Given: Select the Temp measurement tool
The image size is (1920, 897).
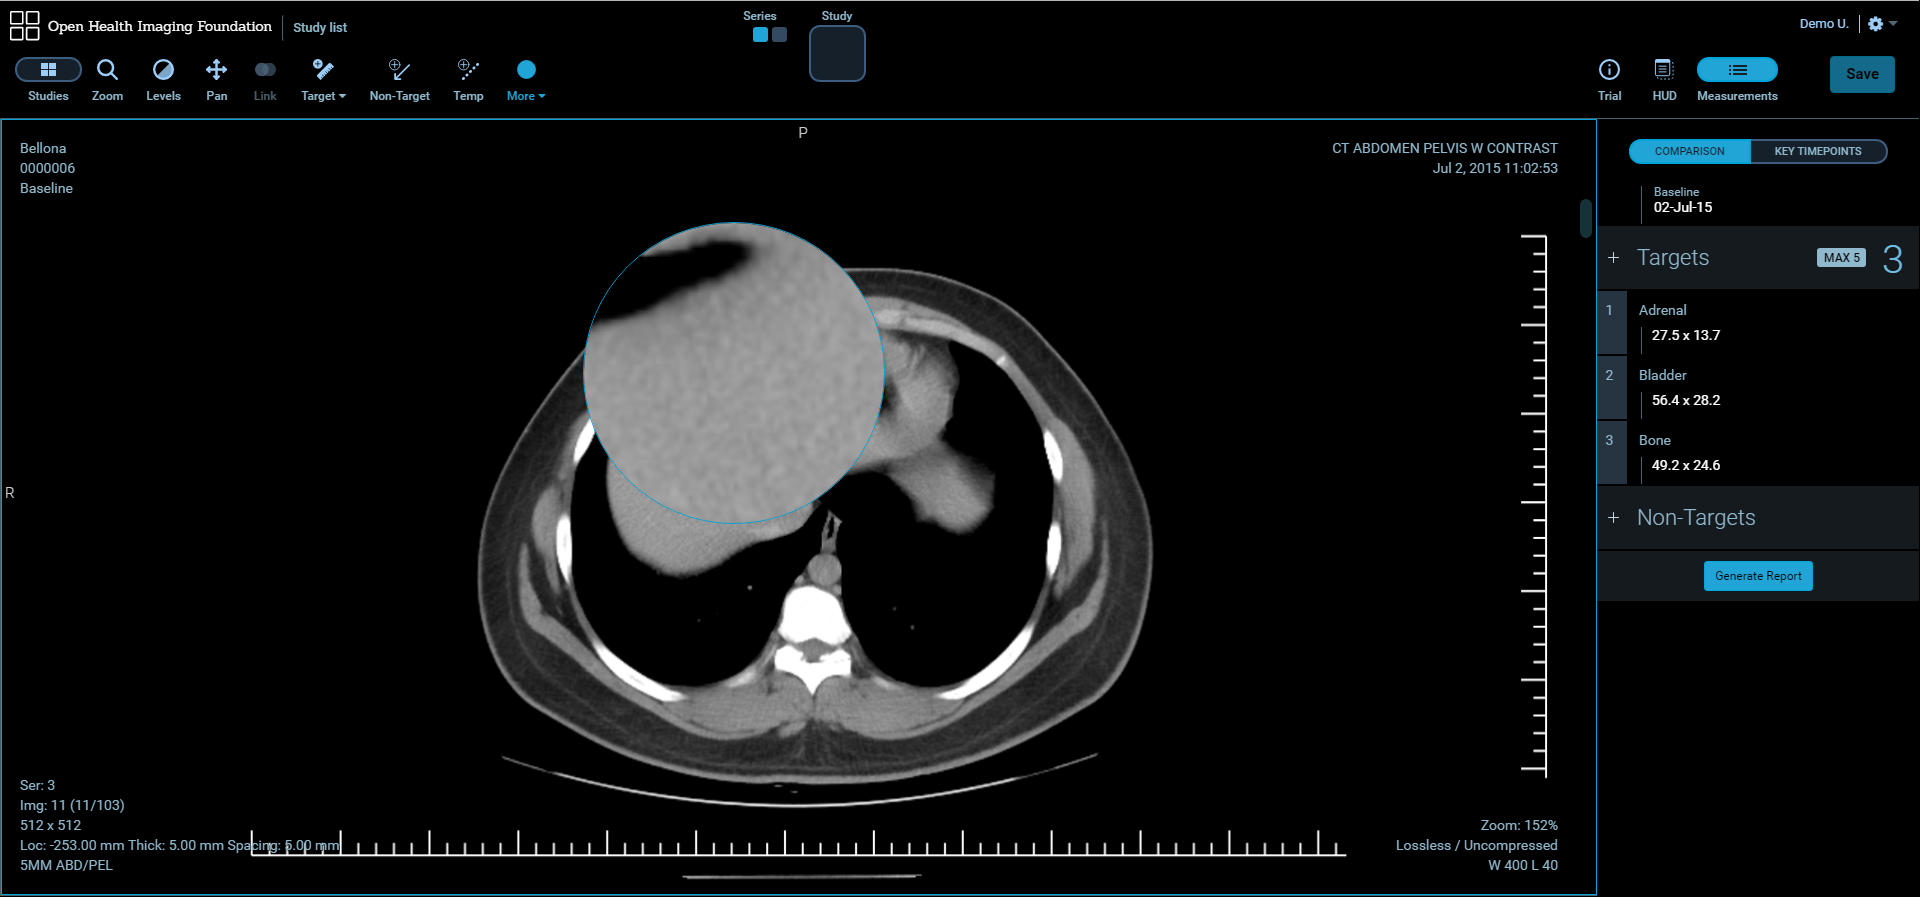Looking at the screenshot, I should tap(468, 79).
